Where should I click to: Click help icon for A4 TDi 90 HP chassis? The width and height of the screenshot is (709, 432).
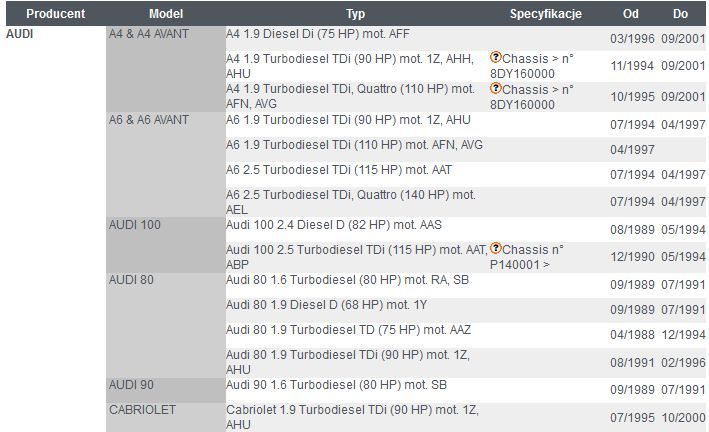point(496,57)
